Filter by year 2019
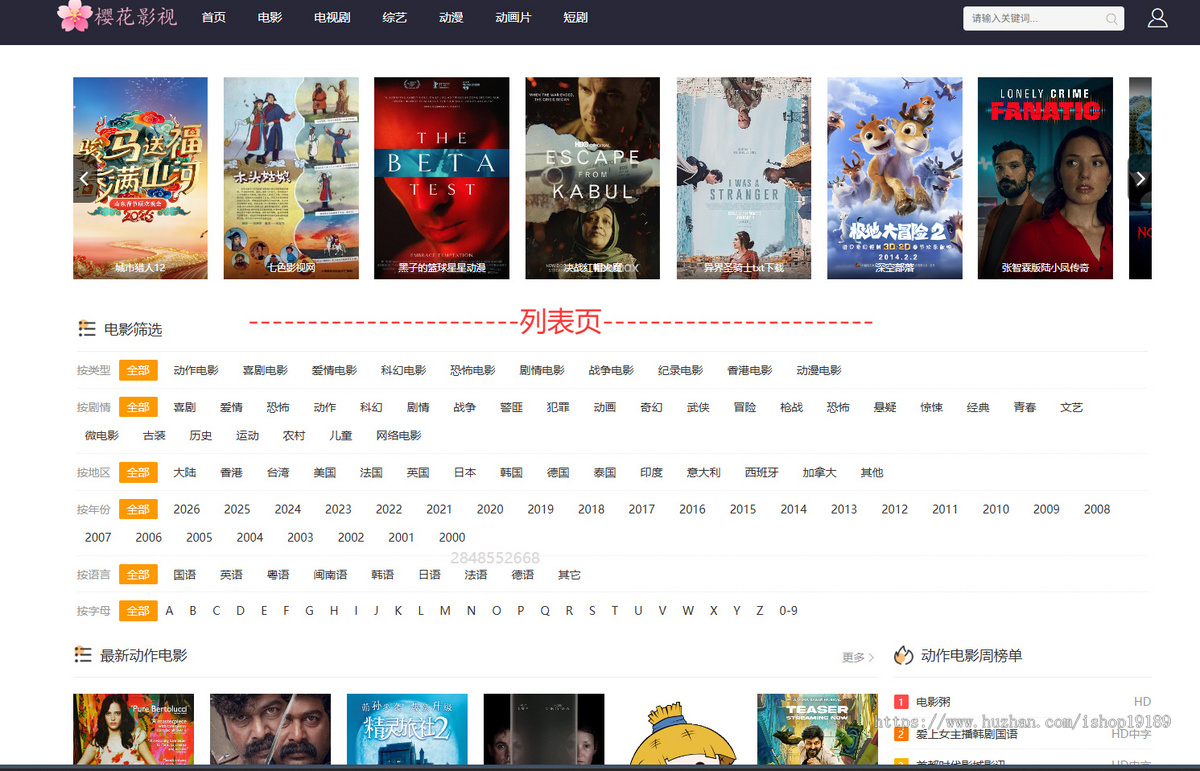 click(540, 509)
